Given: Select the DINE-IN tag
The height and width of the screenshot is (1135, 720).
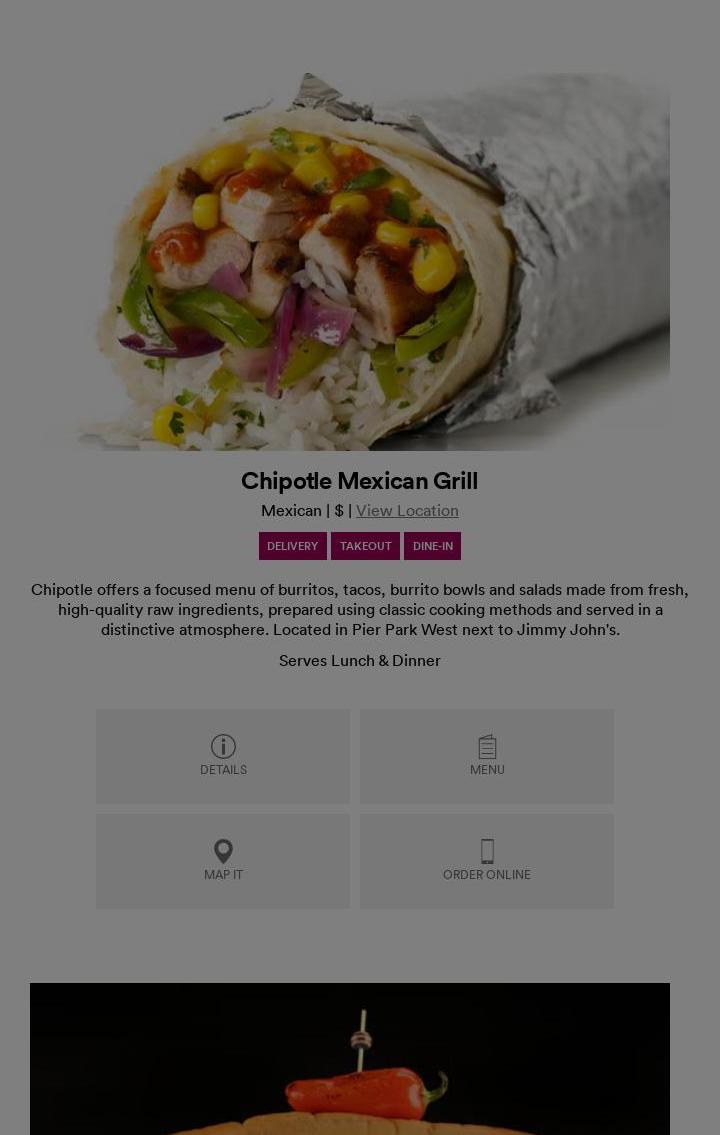Looking at the screenshot, I should [x=433, y=546].
